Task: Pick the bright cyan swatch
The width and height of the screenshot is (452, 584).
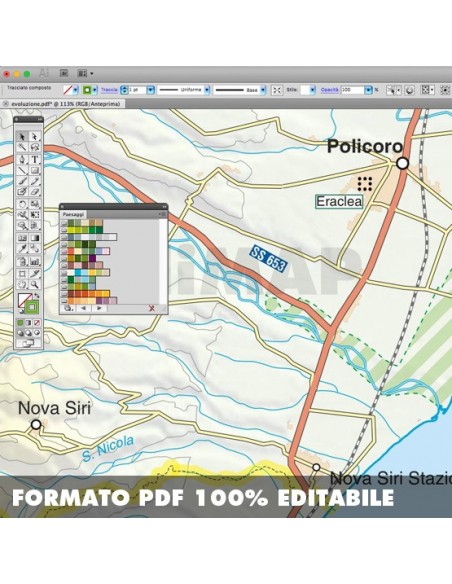Action: [78, 272]
